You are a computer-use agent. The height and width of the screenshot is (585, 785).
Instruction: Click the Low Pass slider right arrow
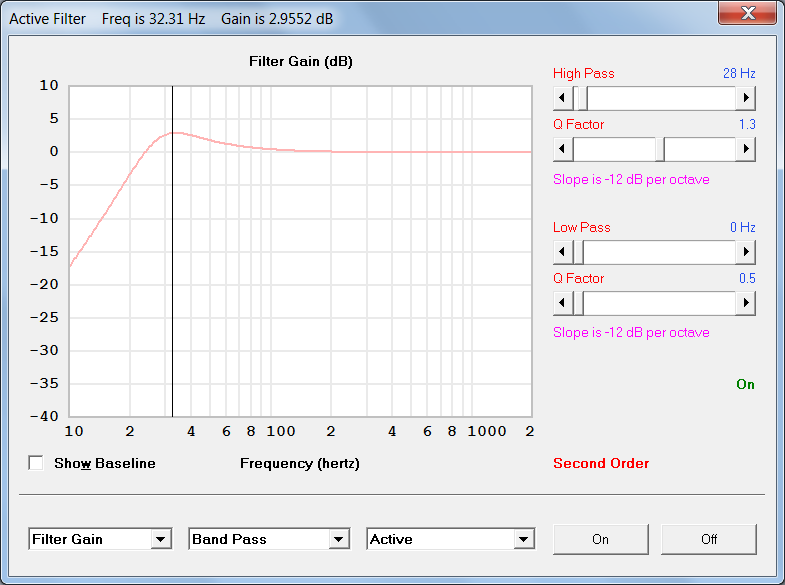745,252
